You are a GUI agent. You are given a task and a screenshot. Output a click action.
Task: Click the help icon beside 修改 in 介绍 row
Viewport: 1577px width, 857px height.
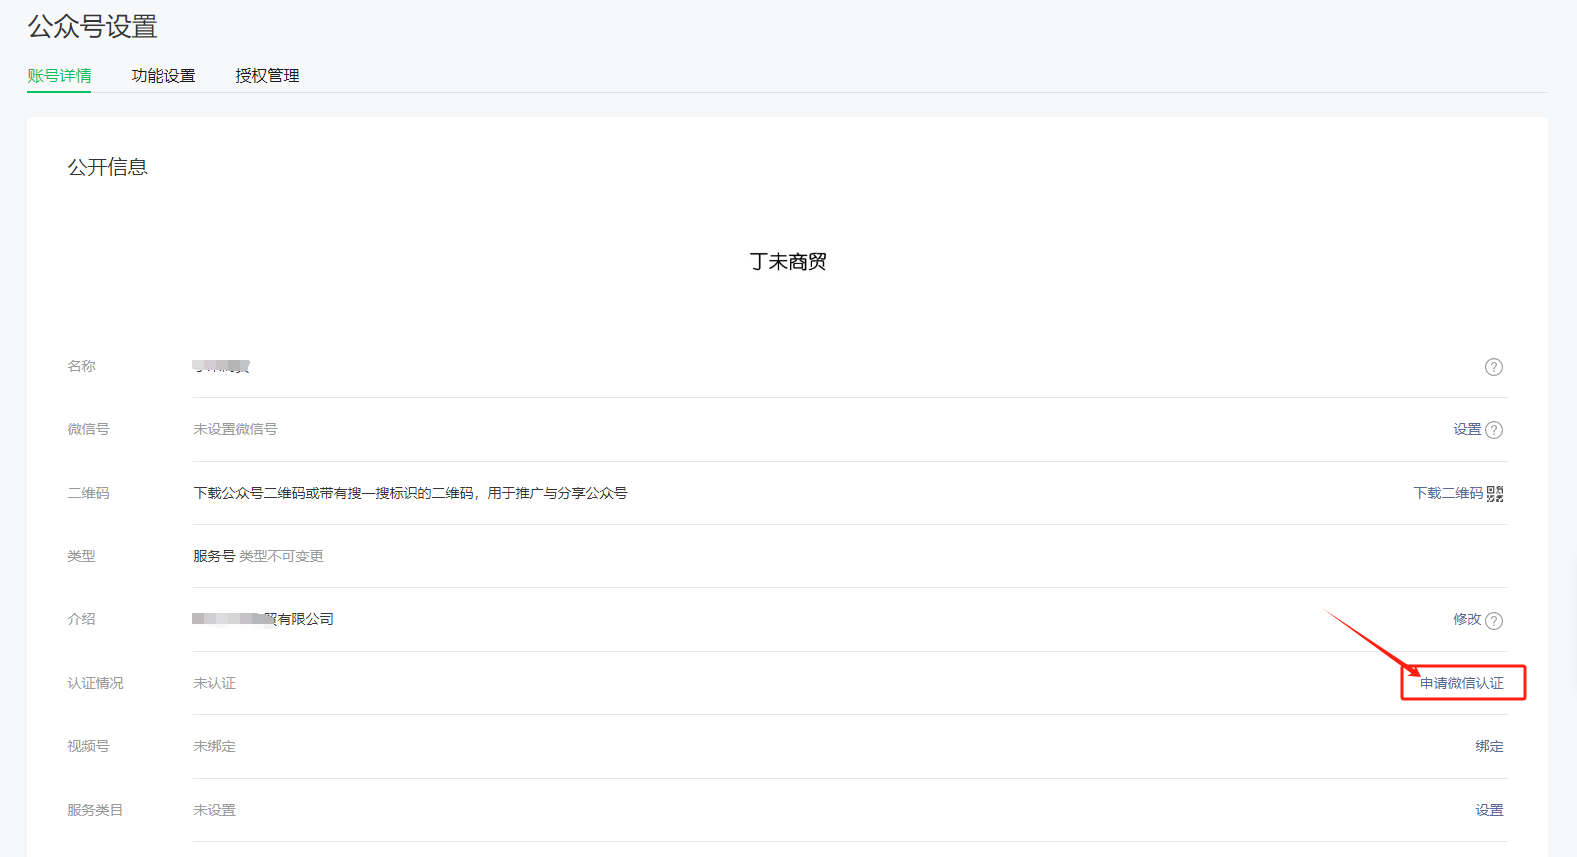[1494, 621]
